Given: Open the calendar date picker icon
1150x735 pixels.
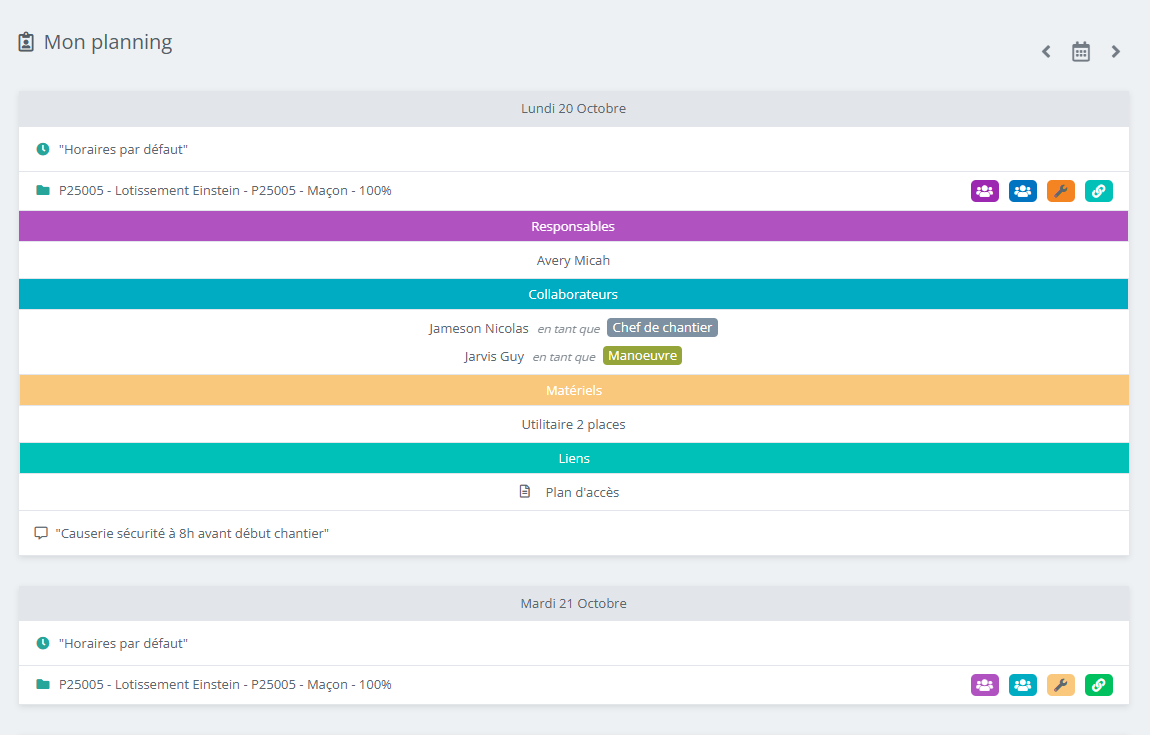Looking at the screenshot, I should coord(1081,52).
